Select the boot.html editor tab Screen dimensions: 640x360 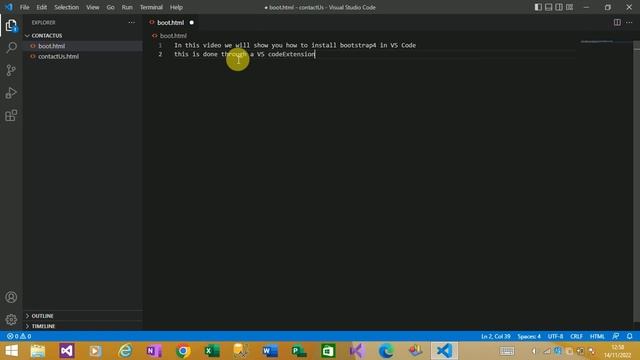coord(171,22)
